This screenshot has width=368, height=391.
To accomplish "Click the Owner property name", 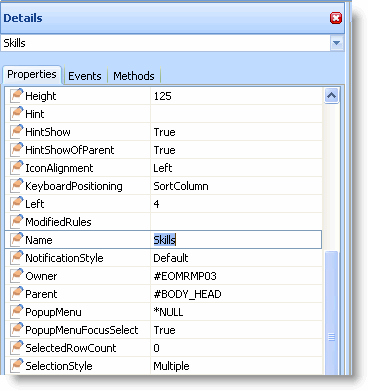I will coord(41,276).
